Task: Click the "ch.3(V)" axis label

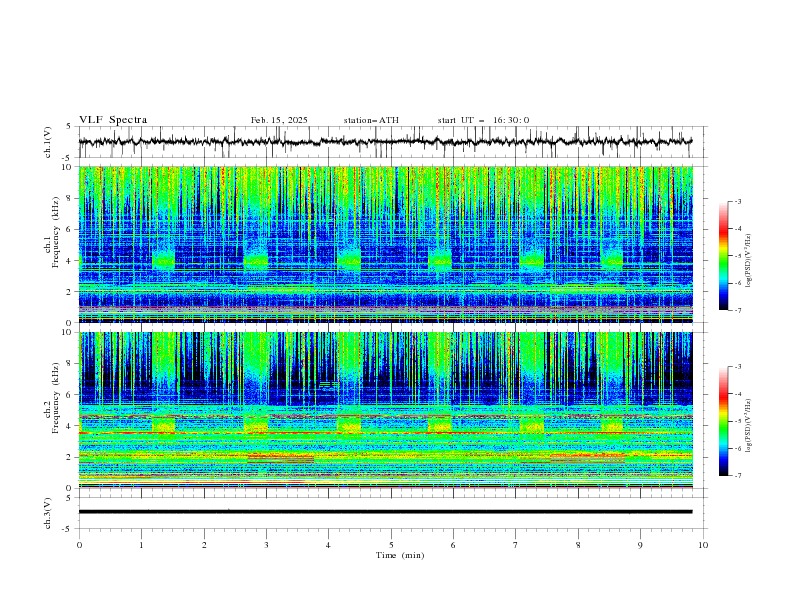Action: tap(48, 513)
